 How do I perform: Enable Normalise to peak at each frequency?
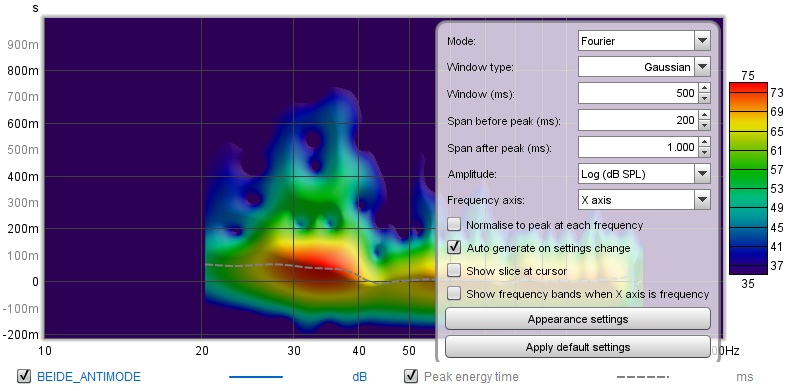[x=454, y=225]
